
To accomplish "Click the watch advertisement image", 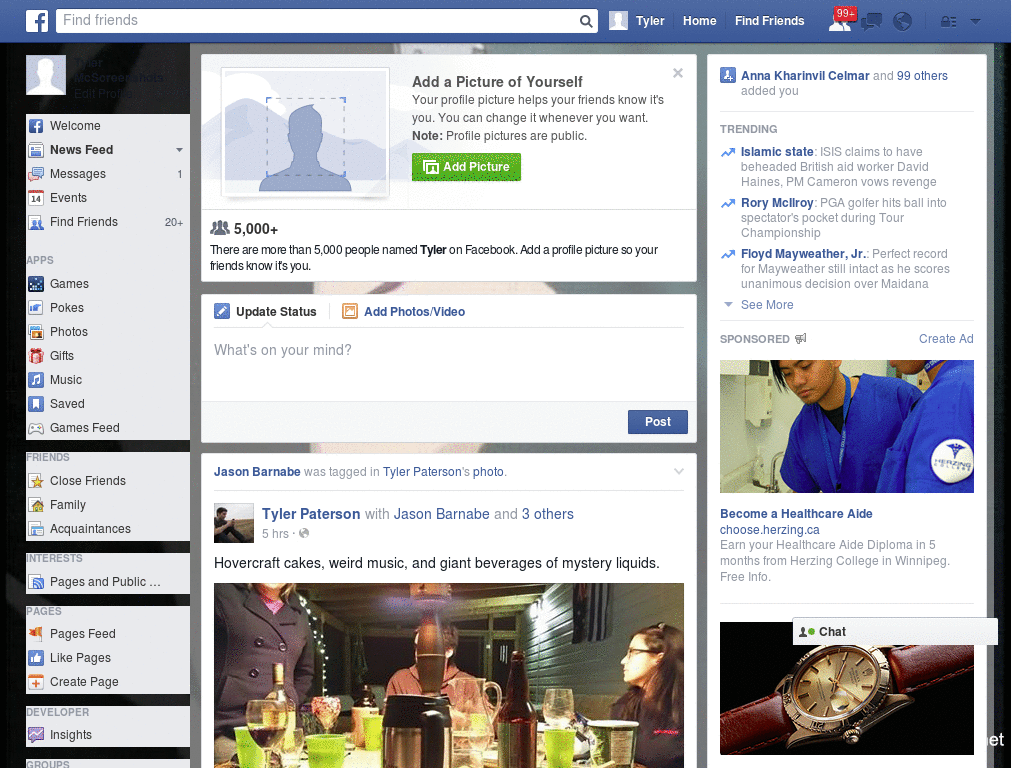I will [x=846, y=688].
